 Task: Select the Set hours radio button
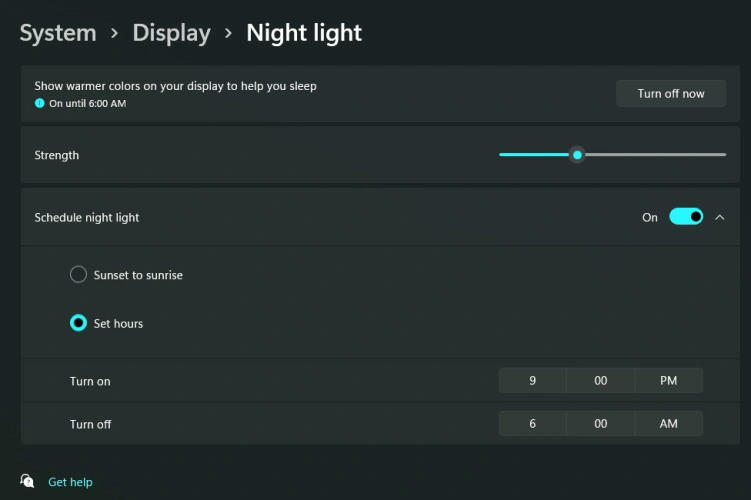click(x=78, y=323)
